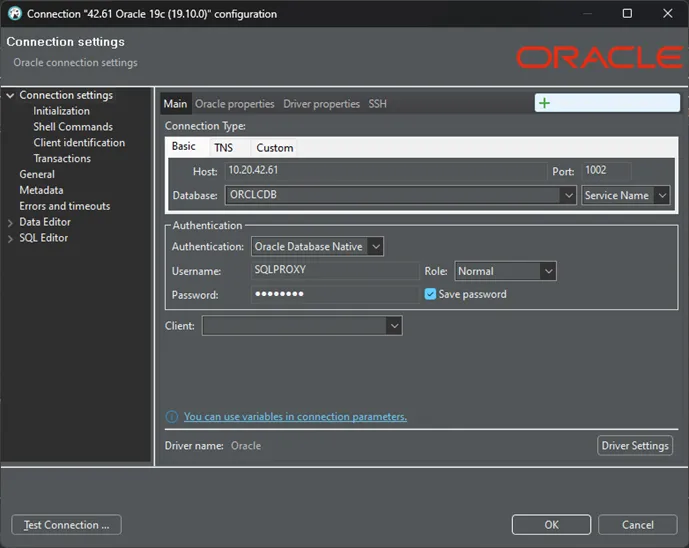689x548 pixels.
Task: Expand the Data Editor tree node
Action: (x=10, y=223)
